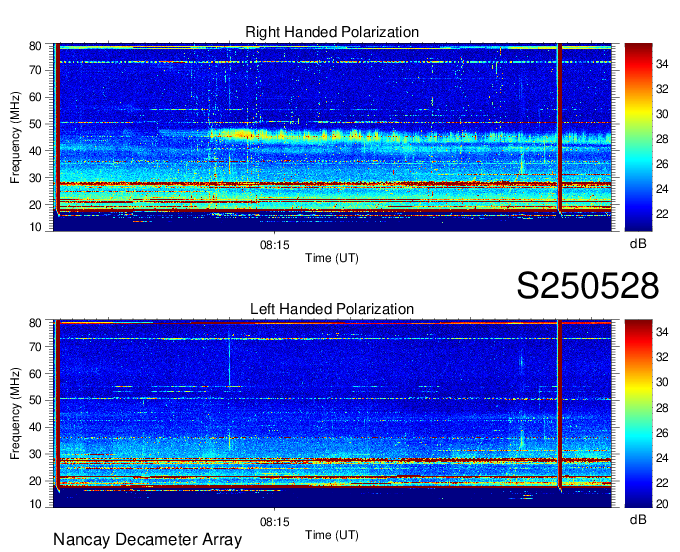Click the Frequency (MHz) axis label of the top plot
Screen dimensions: 680x552
pos(15,137)
